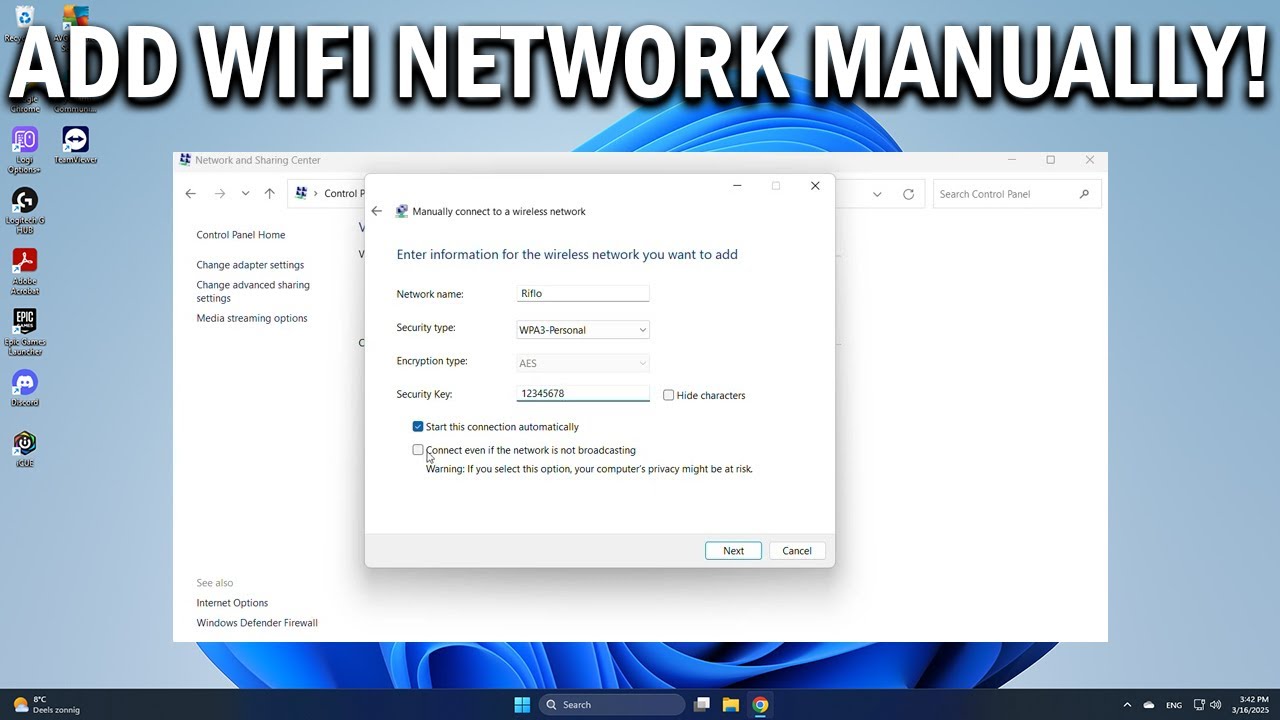Go back in the wireless network wizard
The image size is (1280, 720).
click(376, 211)
